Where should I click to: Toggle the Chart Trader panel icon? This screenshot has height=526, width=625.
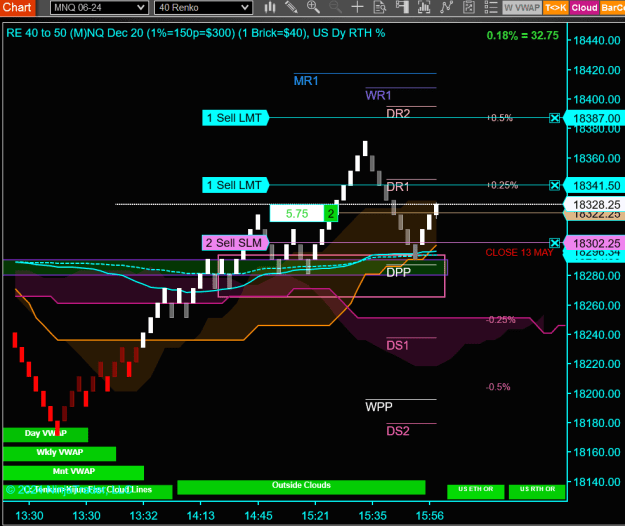coord(402,7)
